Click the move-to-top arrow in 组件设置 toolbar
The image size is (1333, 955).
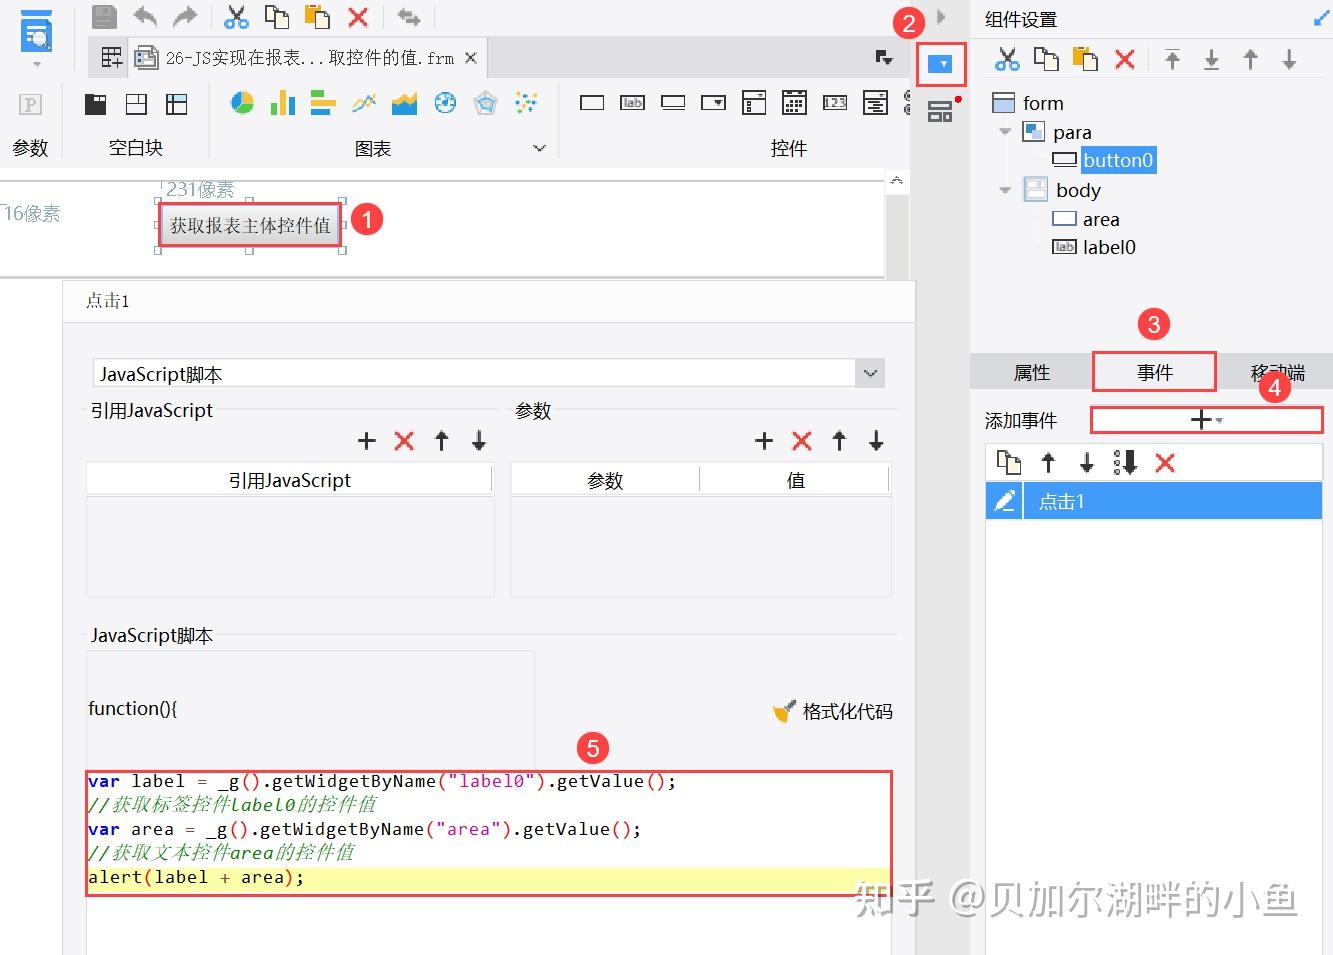(x=1171, y=59)
